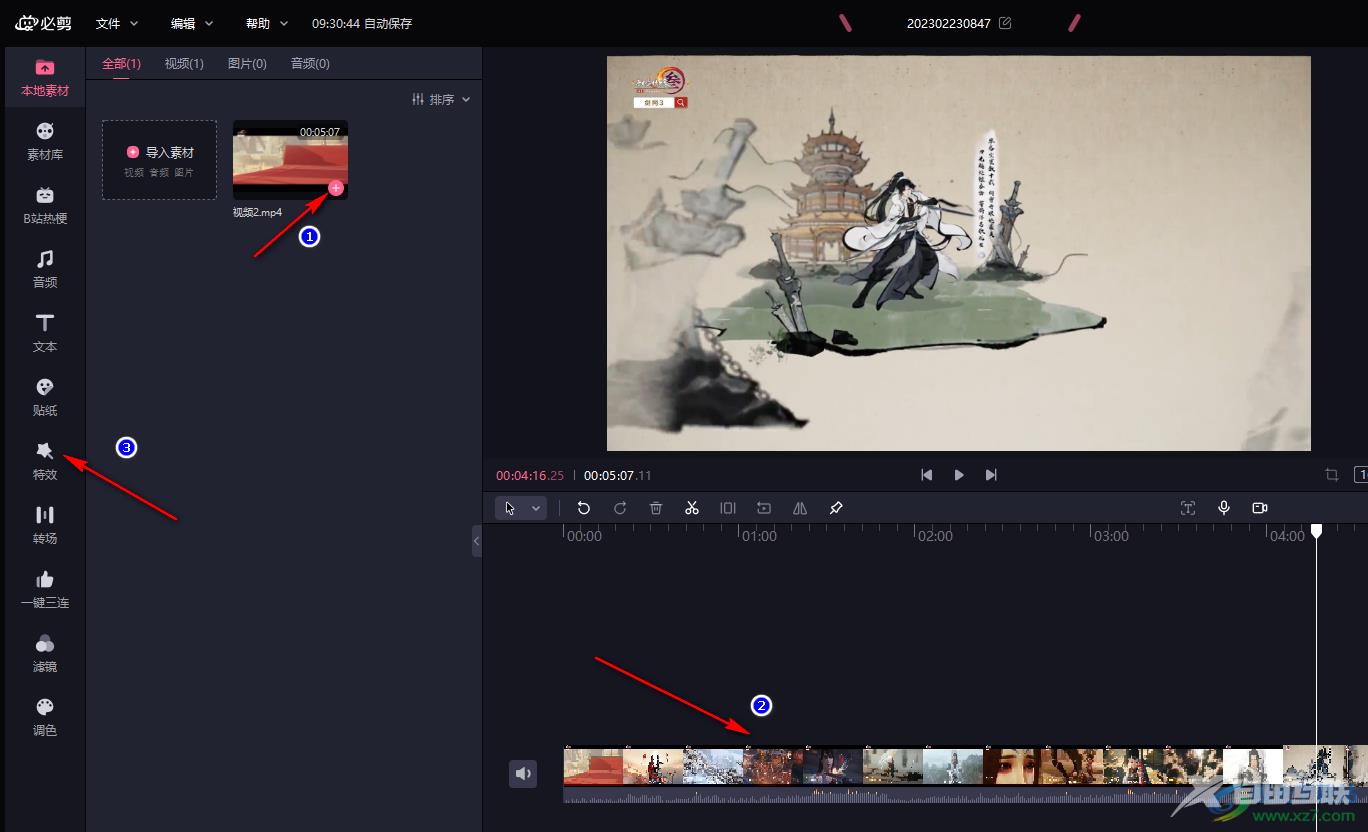Play the preview video
Image resolution: width=1368 pixels, height=832 pixels.
click(x=959, y=475)
